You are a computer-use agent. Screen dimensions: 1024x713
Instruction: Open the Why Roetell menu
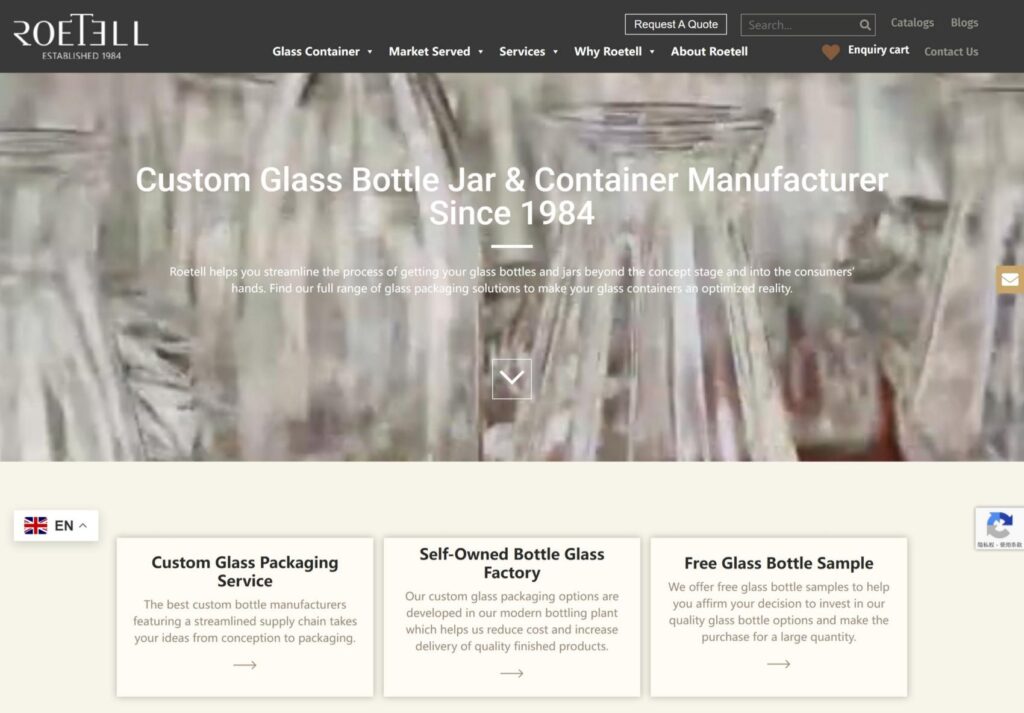point(614,52)
